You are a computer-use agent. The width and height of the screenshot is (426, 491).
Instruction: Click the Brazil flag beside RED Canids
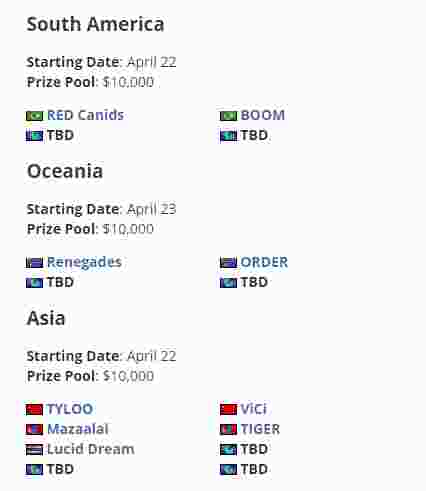pos(35,116)
